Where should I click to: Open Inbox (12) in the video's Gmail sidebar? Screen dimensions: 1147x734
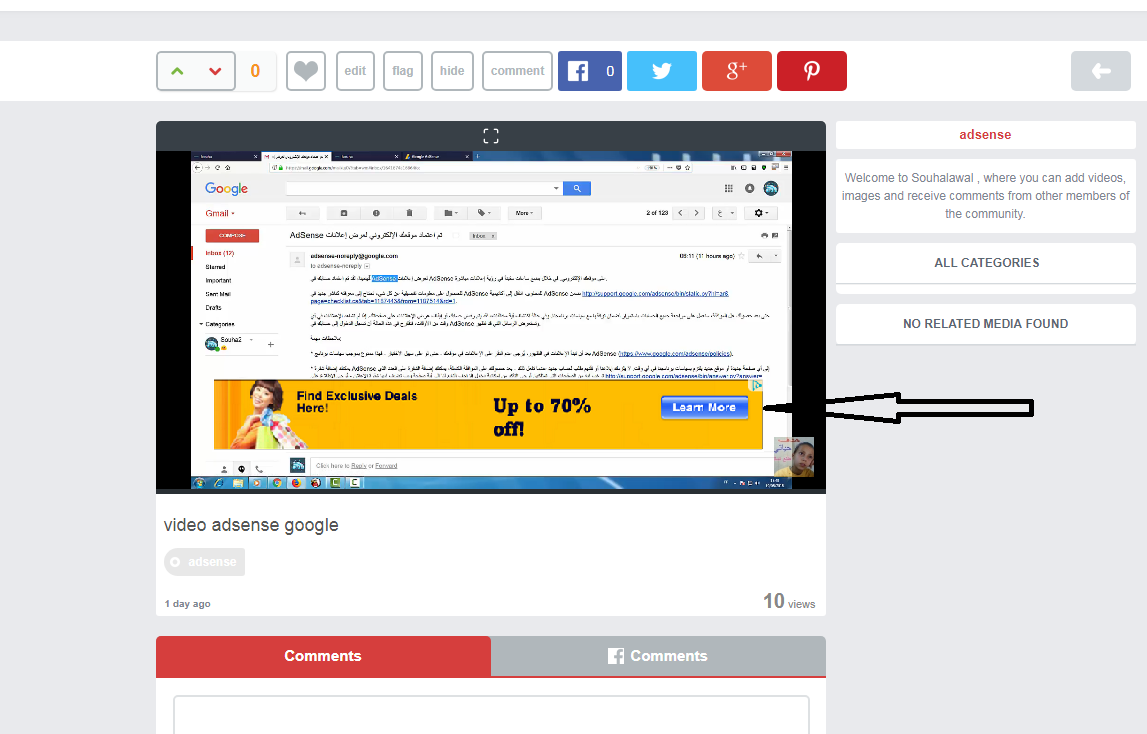tap(219, 253)
